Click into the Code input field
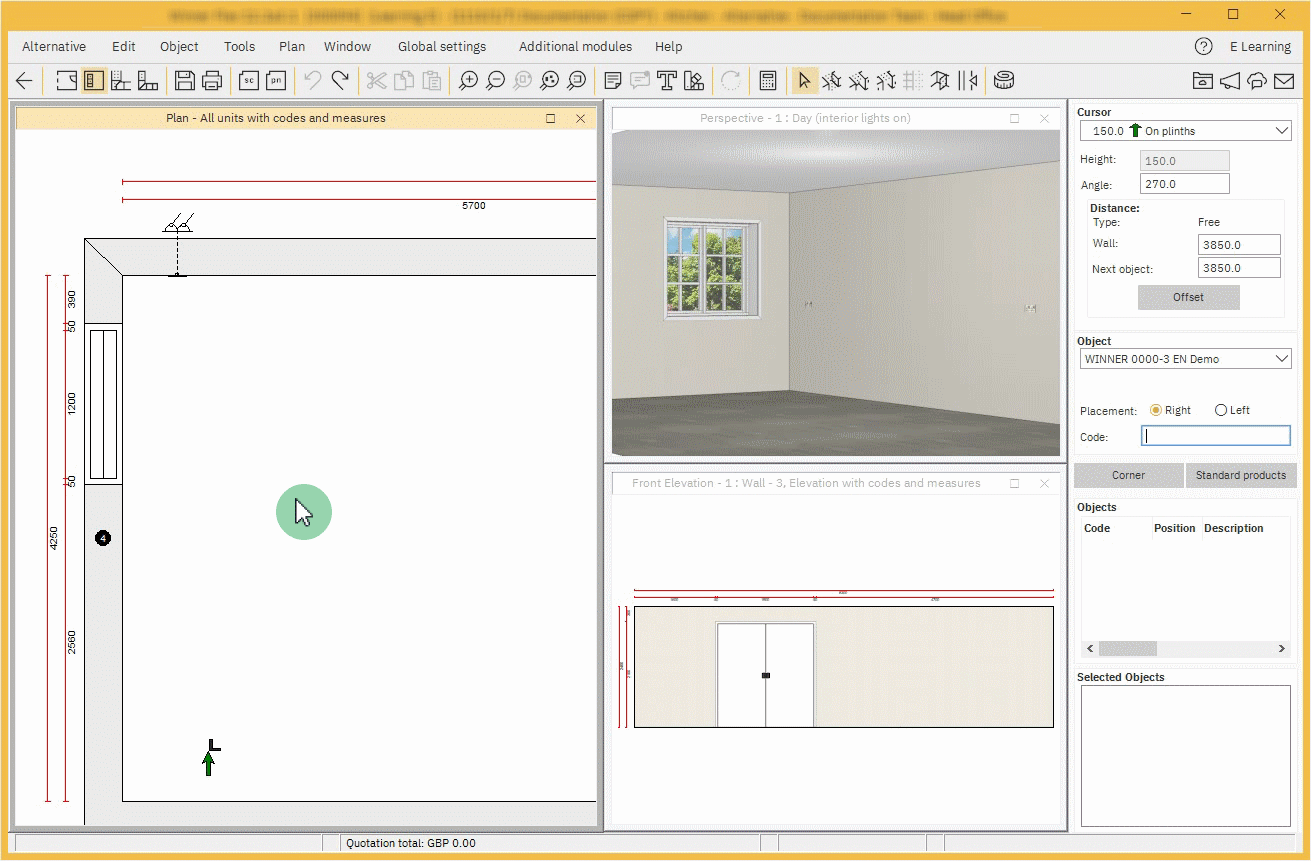 point(1215,436)
